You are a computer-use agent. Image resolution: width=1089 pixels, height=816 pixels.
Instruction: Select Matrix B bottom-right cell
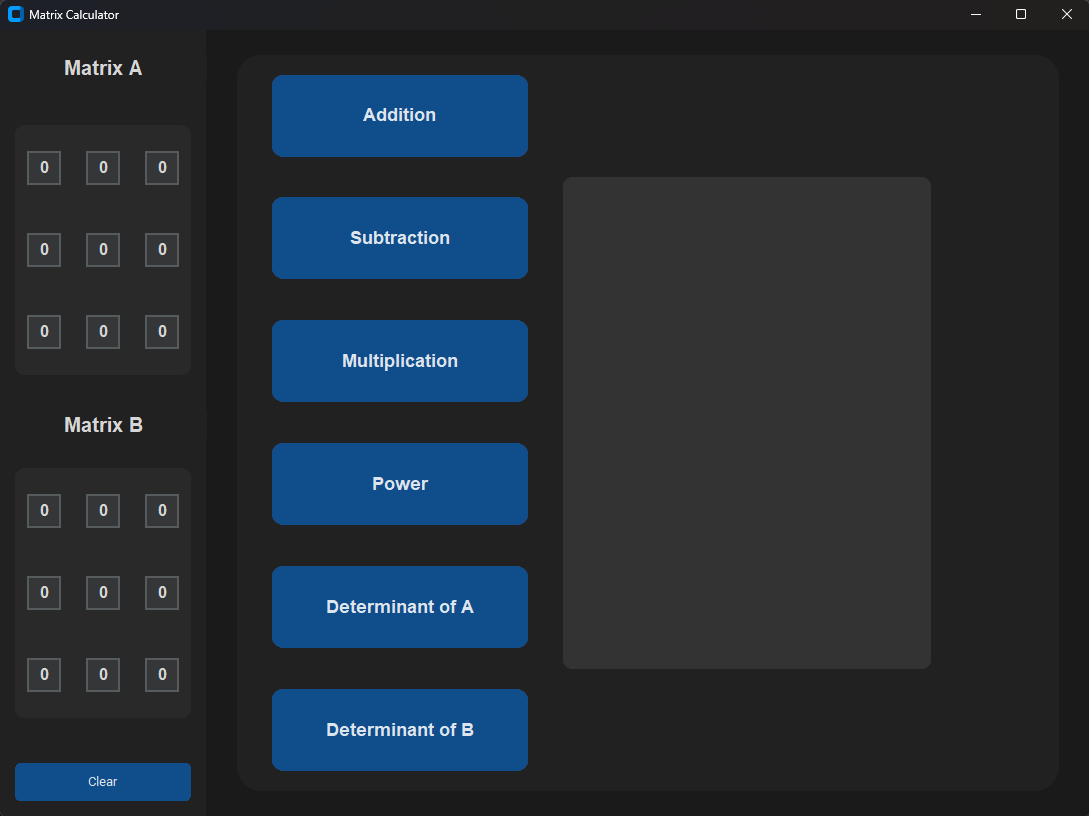161,674
